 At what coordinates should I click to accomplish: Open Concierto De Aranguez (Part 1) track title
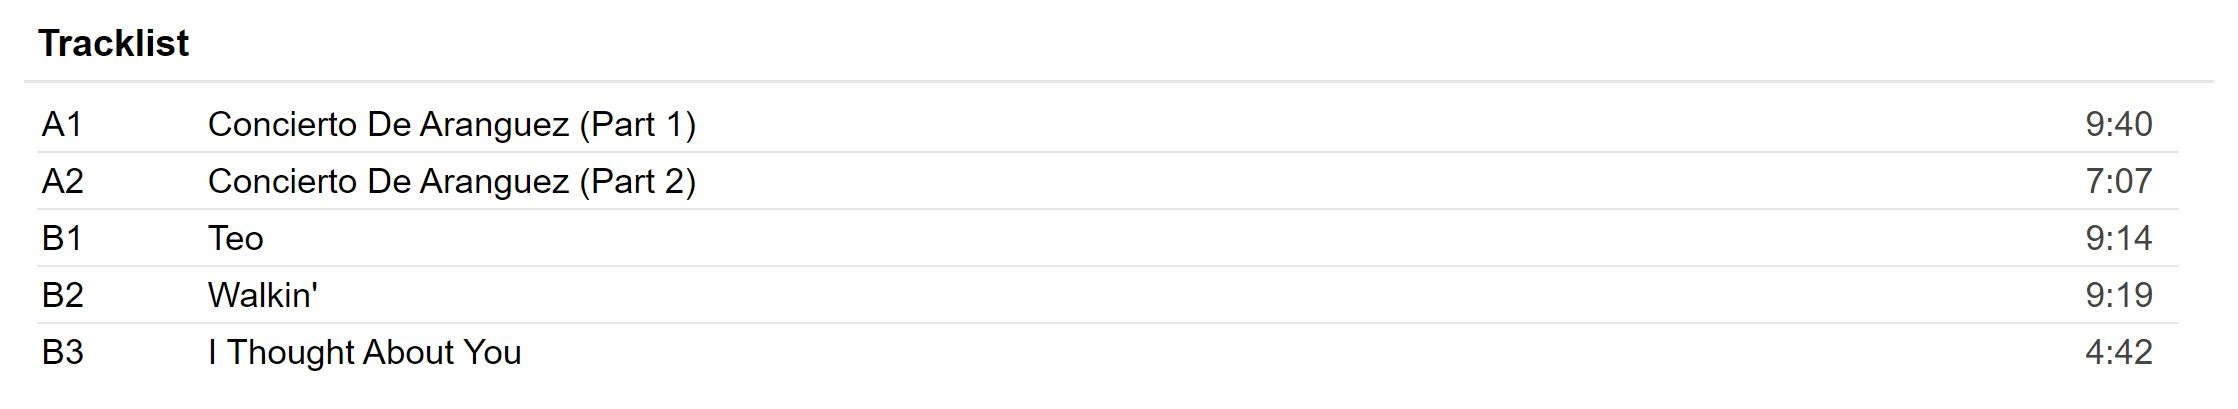pyautogui.click(x=451, y=124)
